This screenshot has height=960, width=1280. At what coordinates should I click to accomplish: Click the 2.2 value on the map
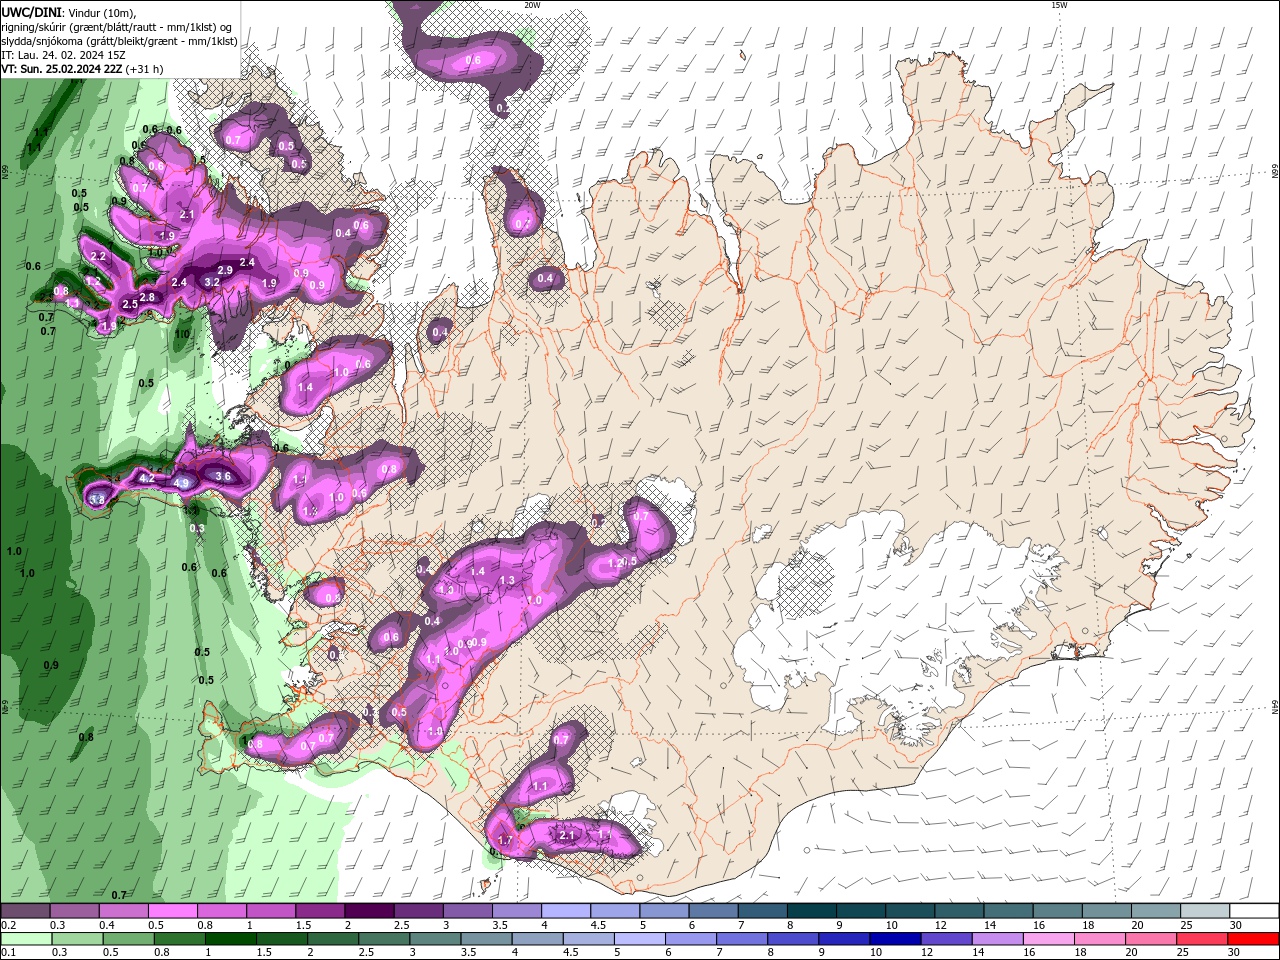click(98, 256)
